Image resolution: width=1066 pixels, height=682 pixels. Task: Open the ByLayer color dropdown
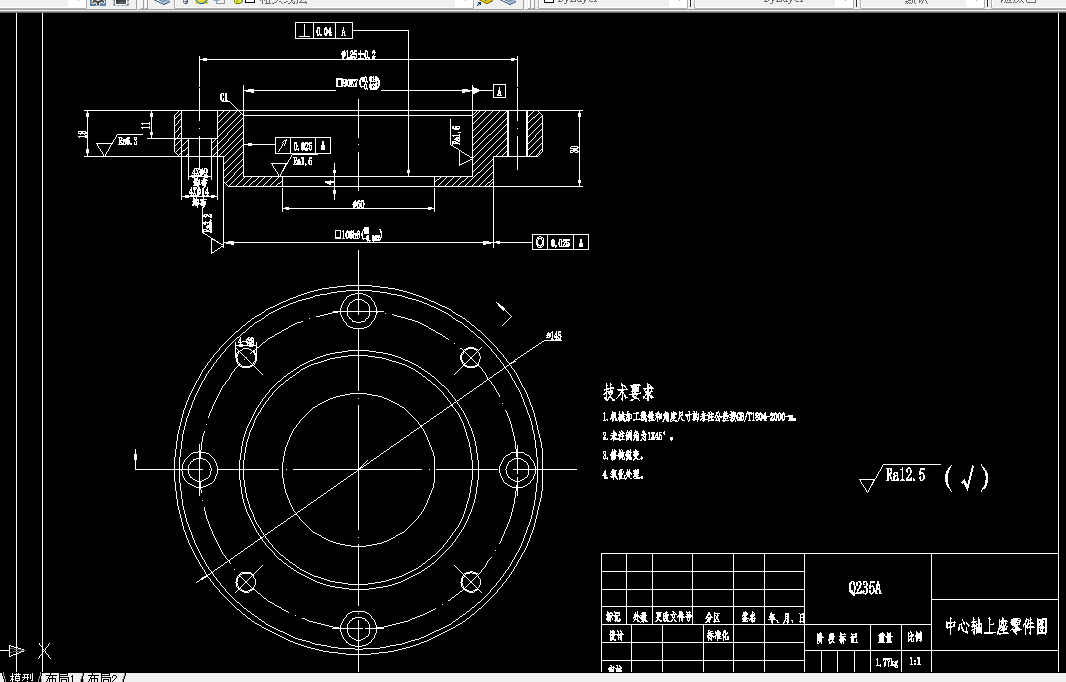(x=680, y=3)
